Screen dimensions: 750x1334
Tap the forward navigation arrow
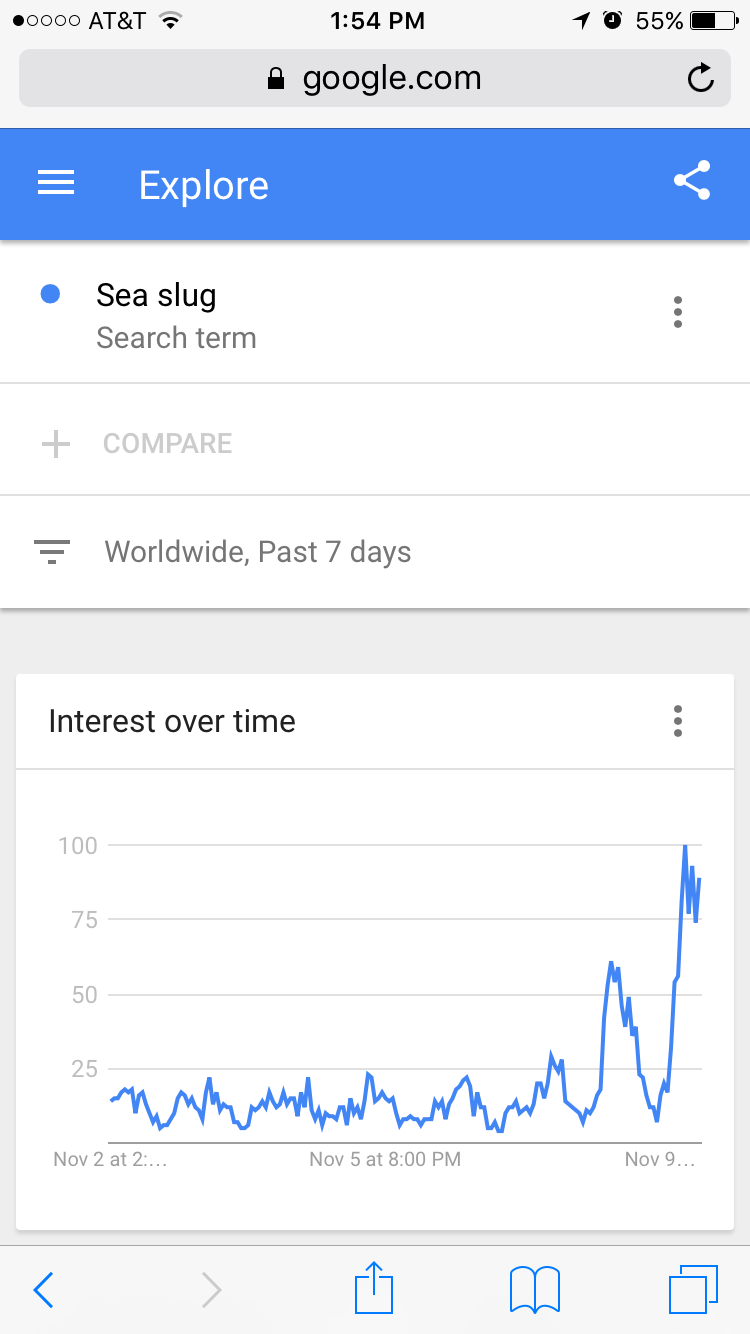point(211,1290)
